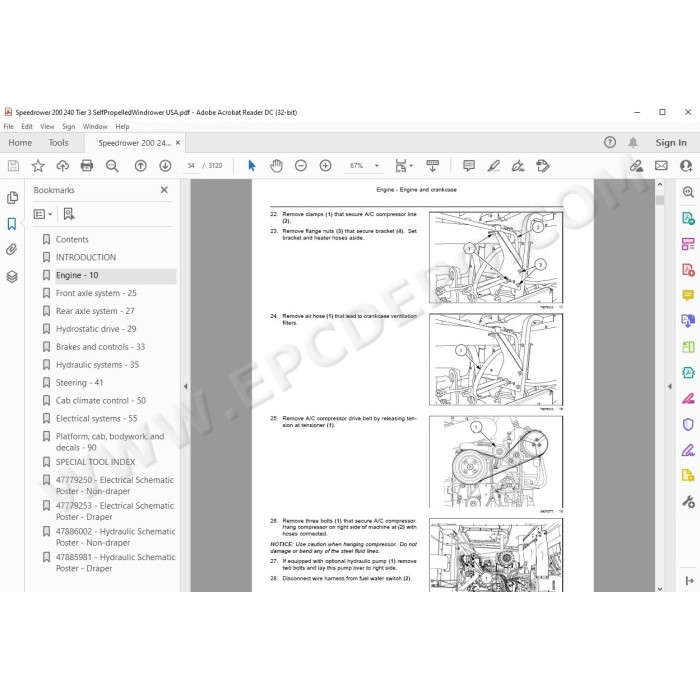Switch to the Home tab
The height and width of the screenshot is (700, 700).
pyautogui.click(x=20, y=143)
